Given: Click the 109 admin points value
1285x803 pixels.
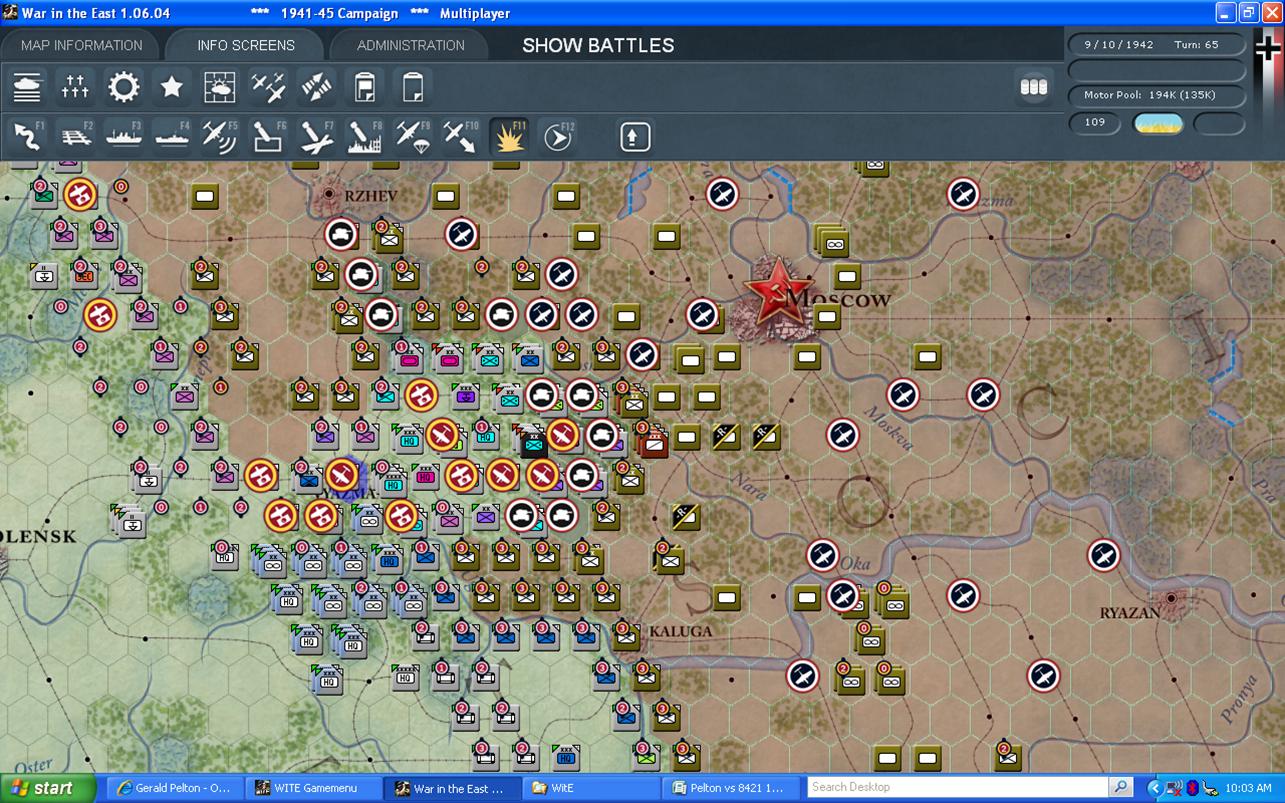Looking at the screenshot, I should click(x=1095, y=122).
